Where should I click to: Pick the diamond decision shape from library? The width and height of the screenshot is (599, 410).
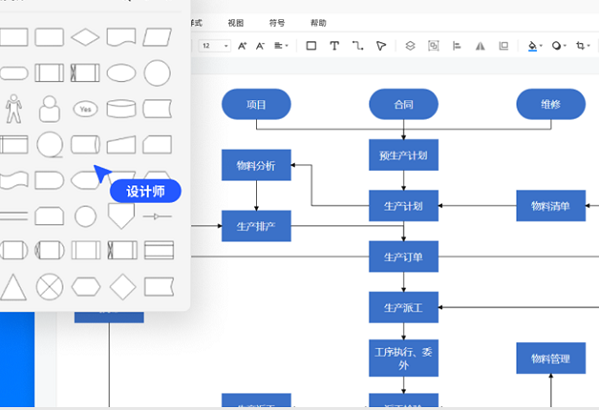point(85,37)
